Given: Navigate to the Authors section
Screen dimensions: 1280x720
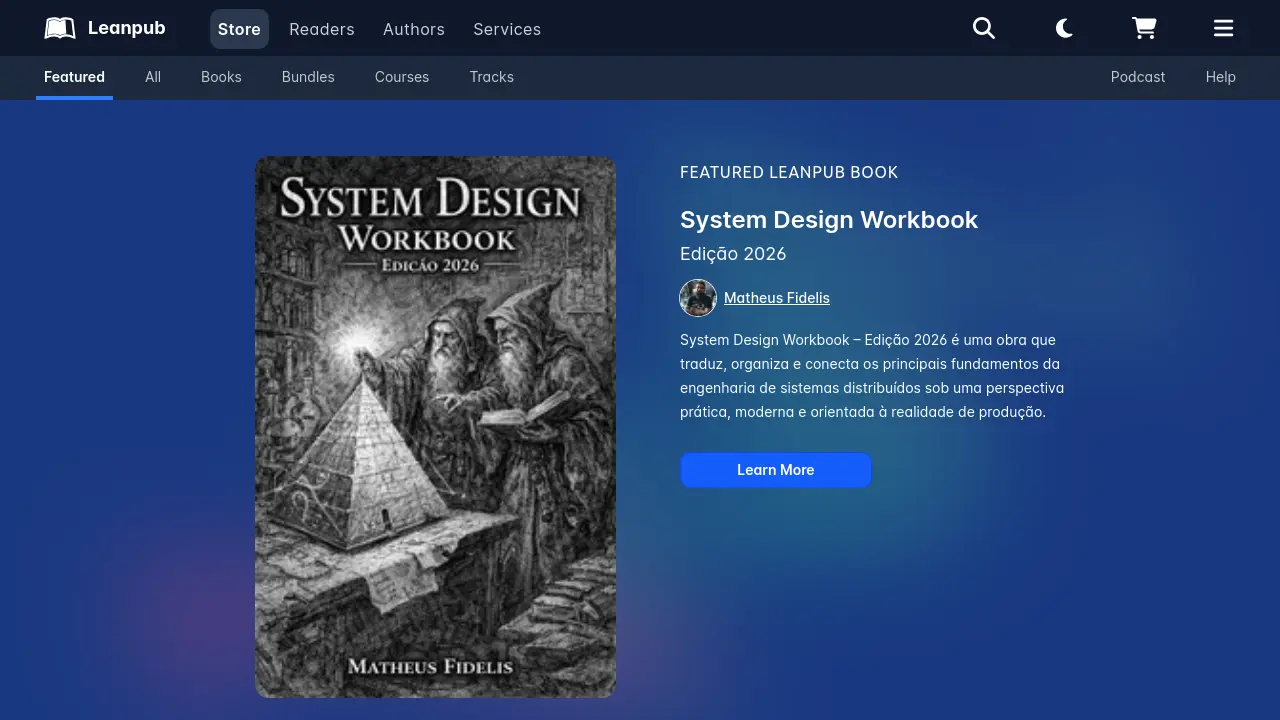Looking at the screenshot, I should (413, 29).
